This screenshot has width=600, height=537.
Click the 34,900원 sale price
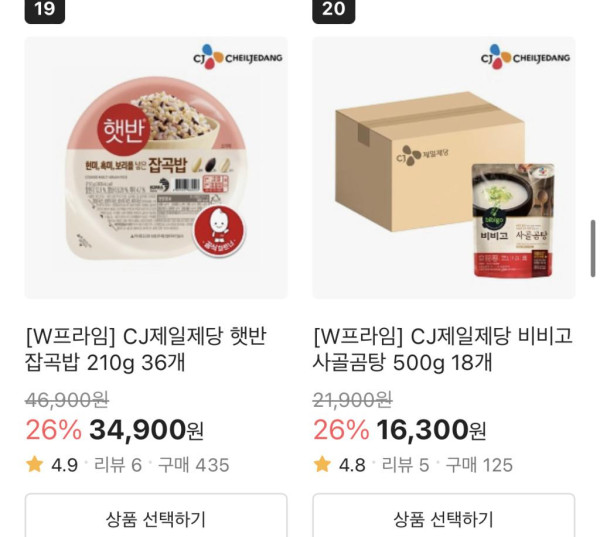click(146, 430)
